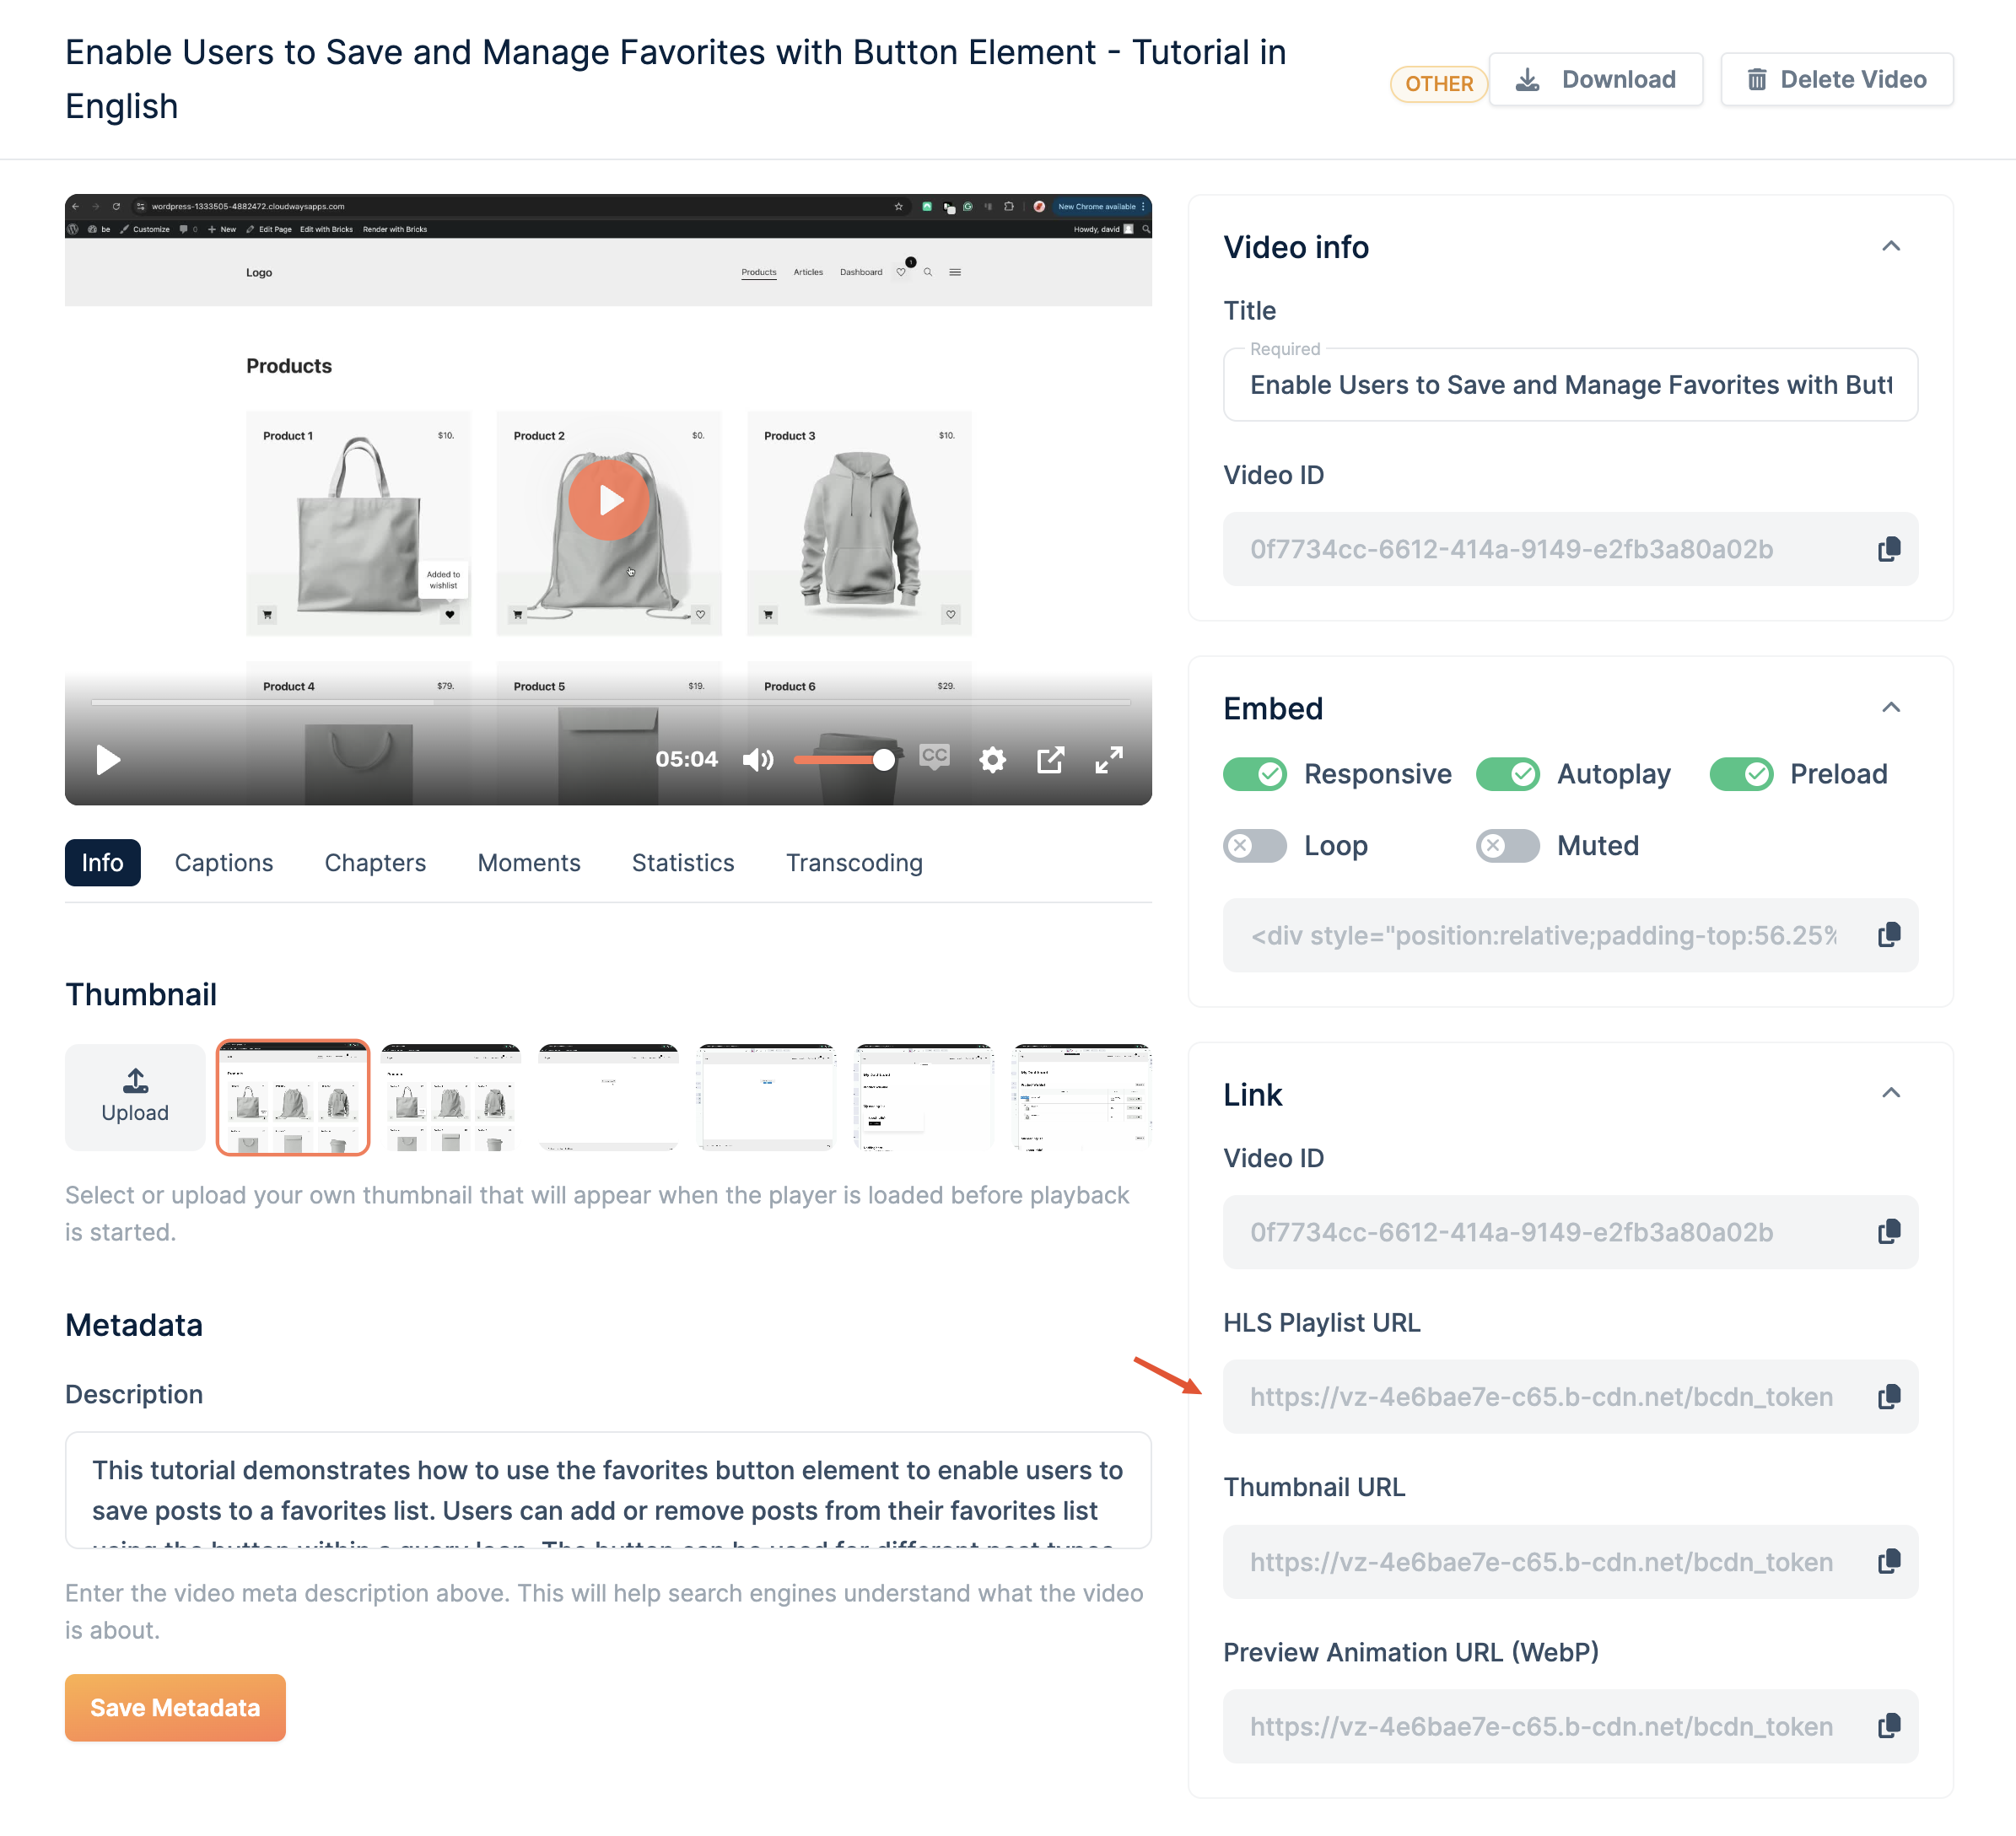
Task: Open video in popout window
Action: [x=1050, y=760]
